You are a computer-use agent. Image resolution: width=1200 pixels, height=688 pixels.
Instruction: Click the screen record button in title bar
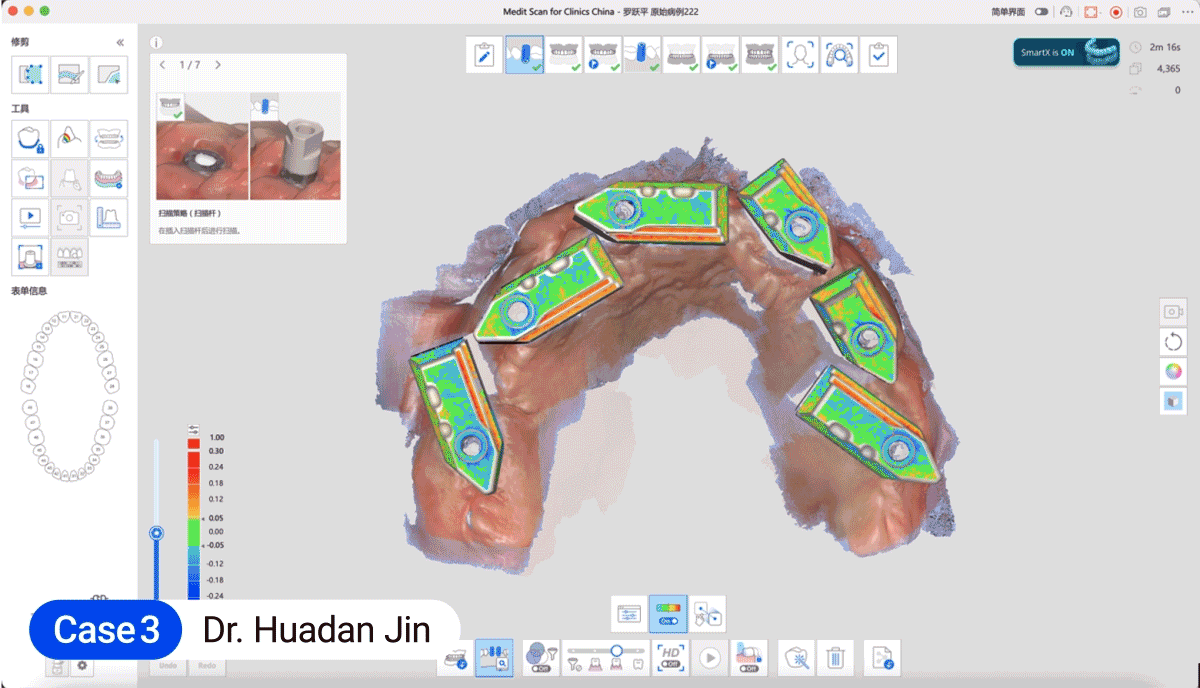(x=1115, y=11)
